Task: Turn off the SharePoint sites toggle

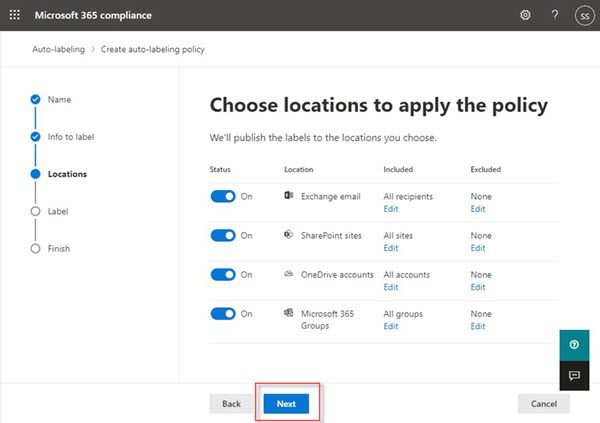Action: [x=223, y=235]
